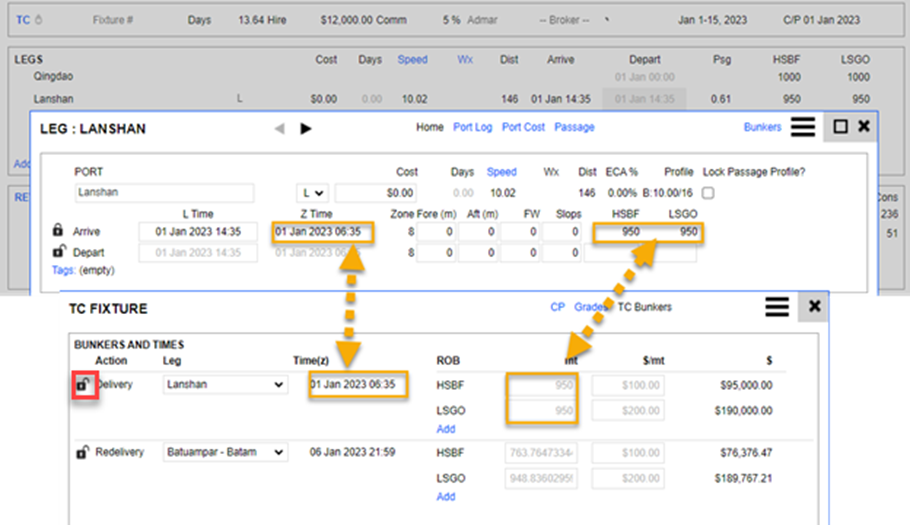
Task: Open the Redelivery leg Batuampar - Batam dropdown
Action: pos(225,452)
